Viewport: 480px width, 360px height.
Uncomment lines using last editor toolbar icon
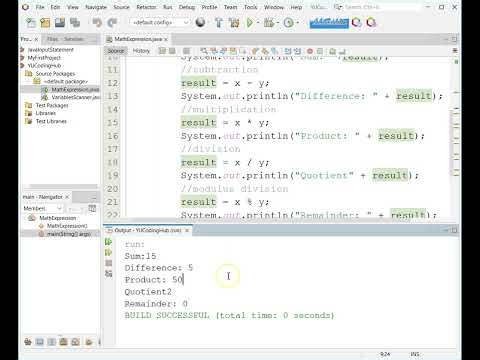pos(342,51)
